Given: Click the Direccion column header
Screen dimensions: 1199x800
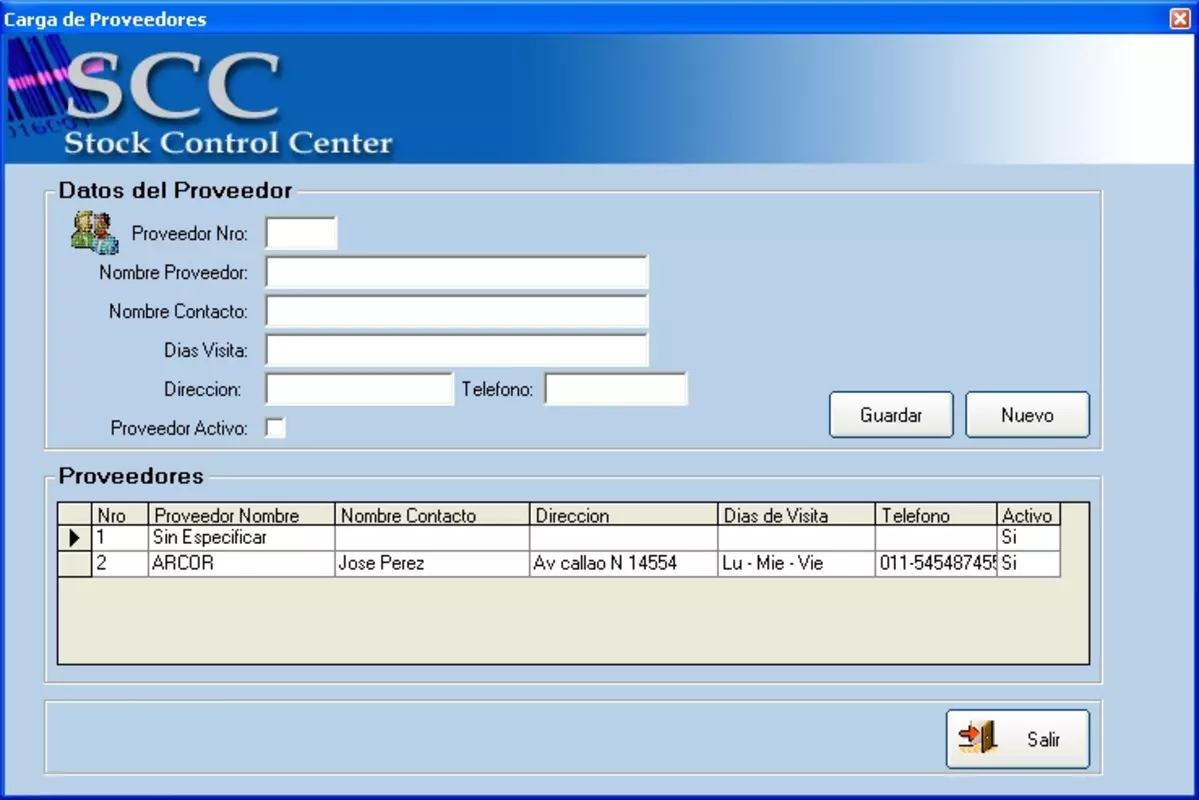Looking at the screenshot, I should pyautogui.click(x=624, y=515).
